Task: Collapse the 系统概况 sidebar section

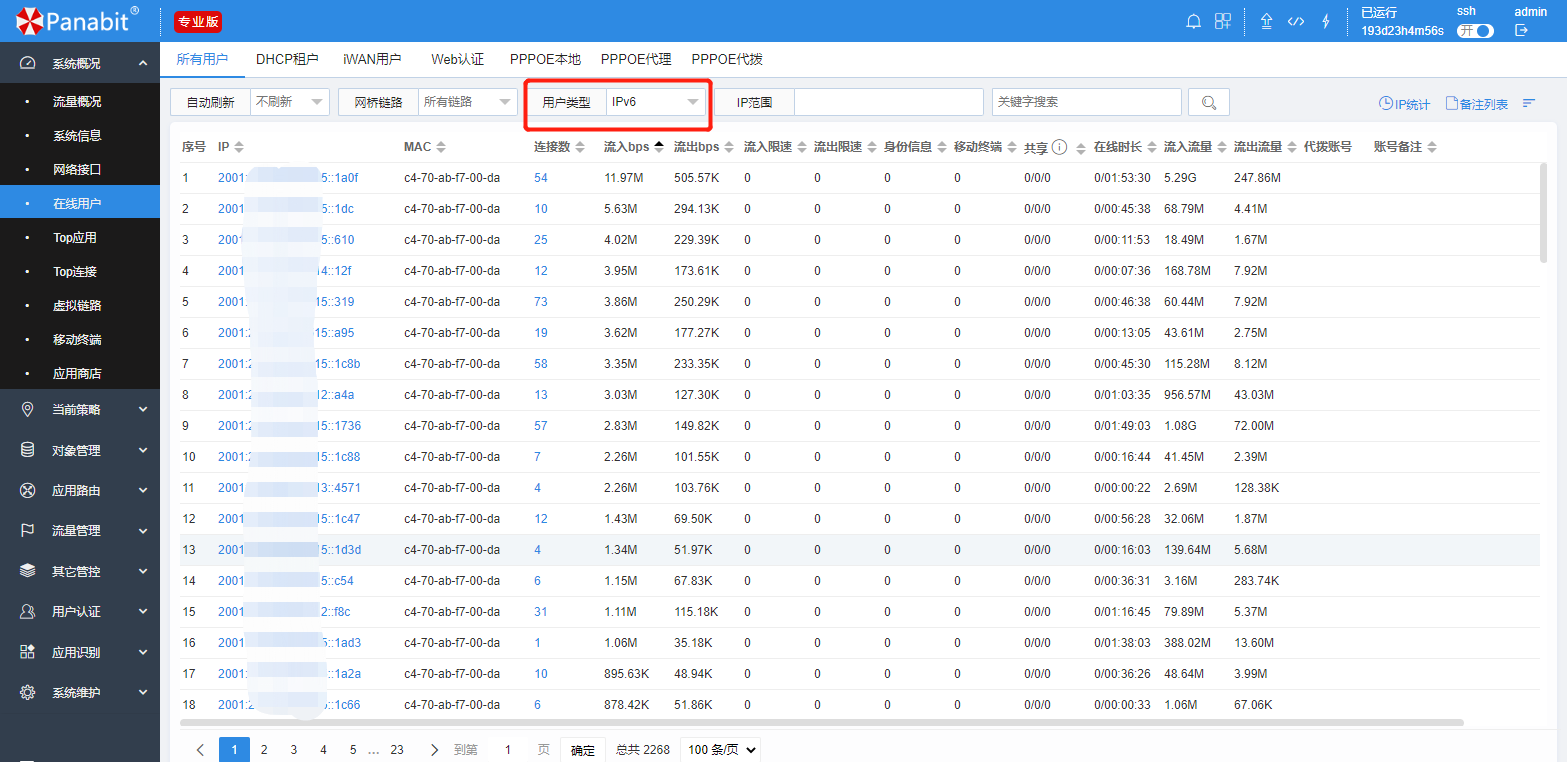Action: pyautogui.click(x=143, y=63)
